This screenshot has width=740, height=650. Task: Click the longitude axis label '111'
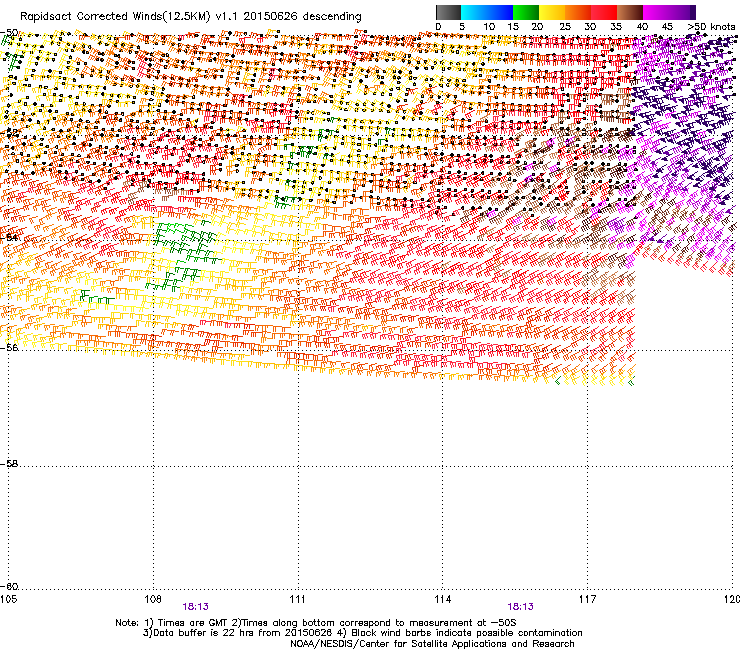297,599
